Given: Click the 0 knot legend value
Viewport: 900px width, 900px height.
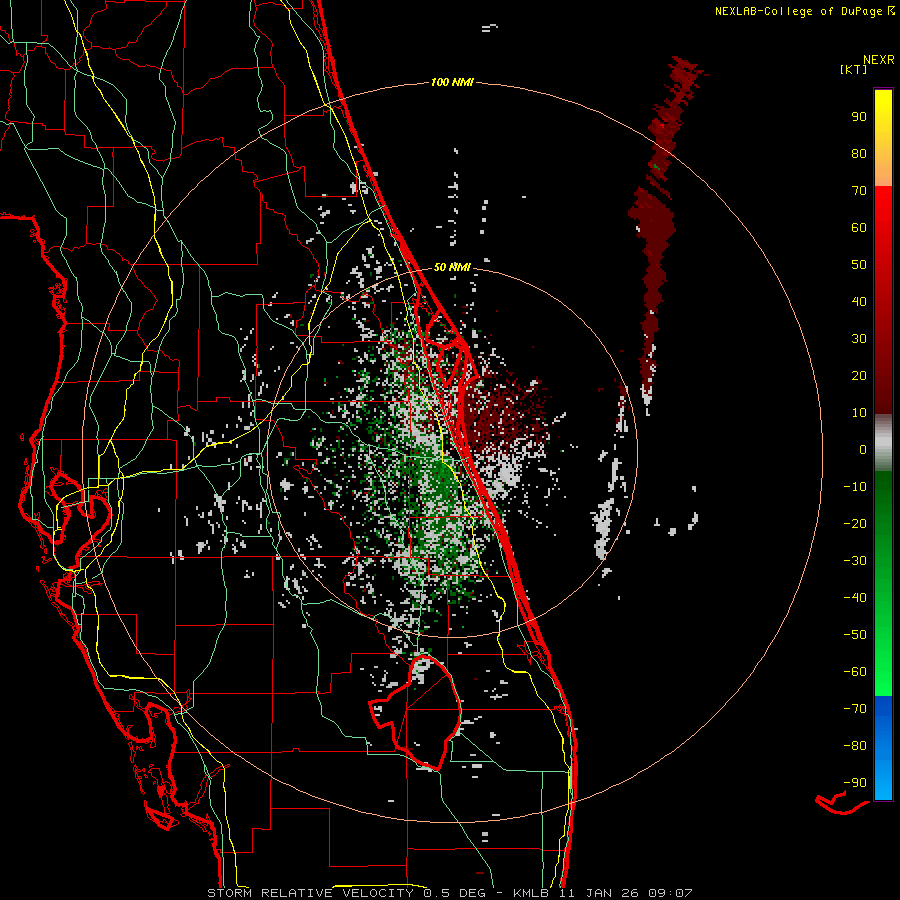Looking at the screenshot, I should [x=863, y=450].
